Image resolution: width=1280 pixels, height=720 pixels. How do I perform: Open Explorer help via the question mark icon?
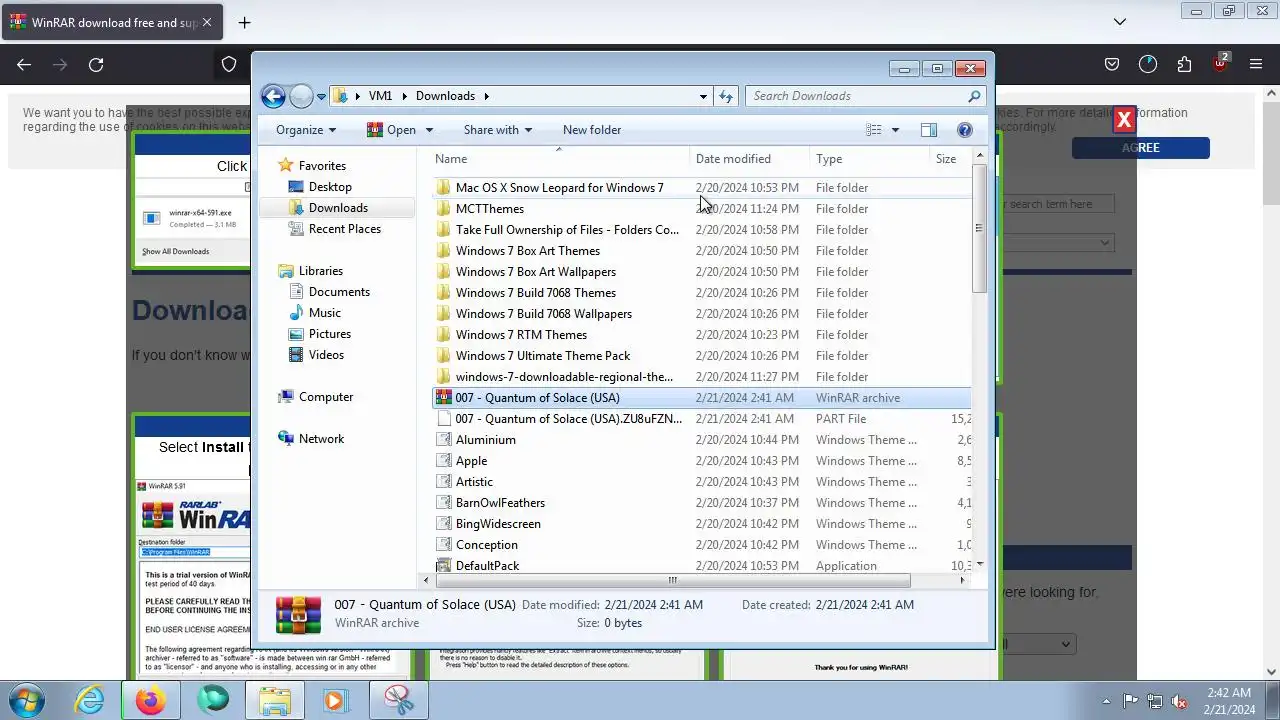pyautogui.click(x=965, y=130)
